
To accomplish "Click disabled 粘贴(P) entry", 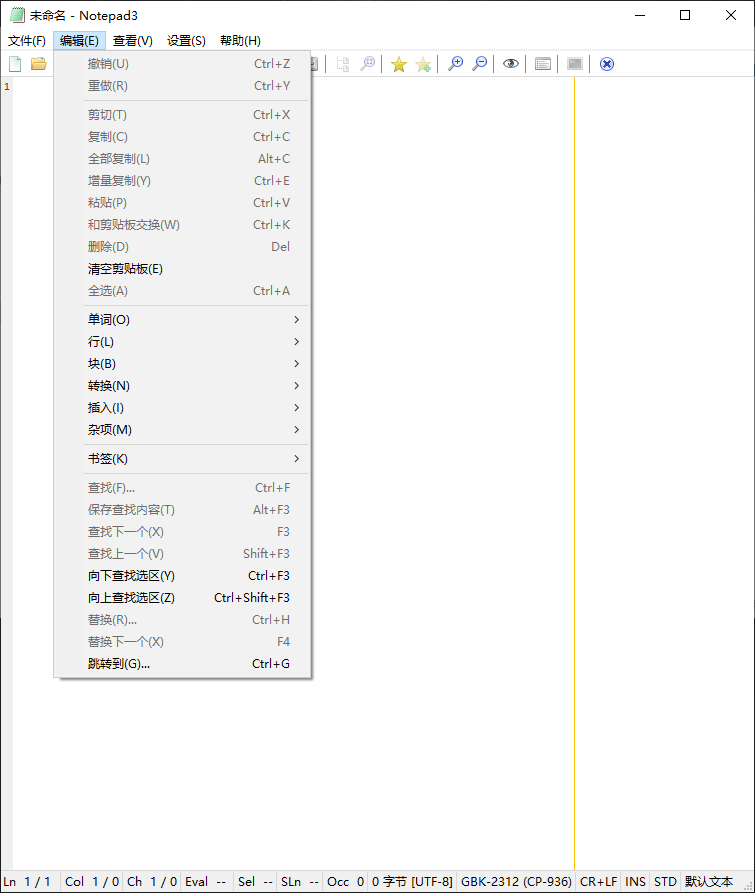I will tap(182, 203).
